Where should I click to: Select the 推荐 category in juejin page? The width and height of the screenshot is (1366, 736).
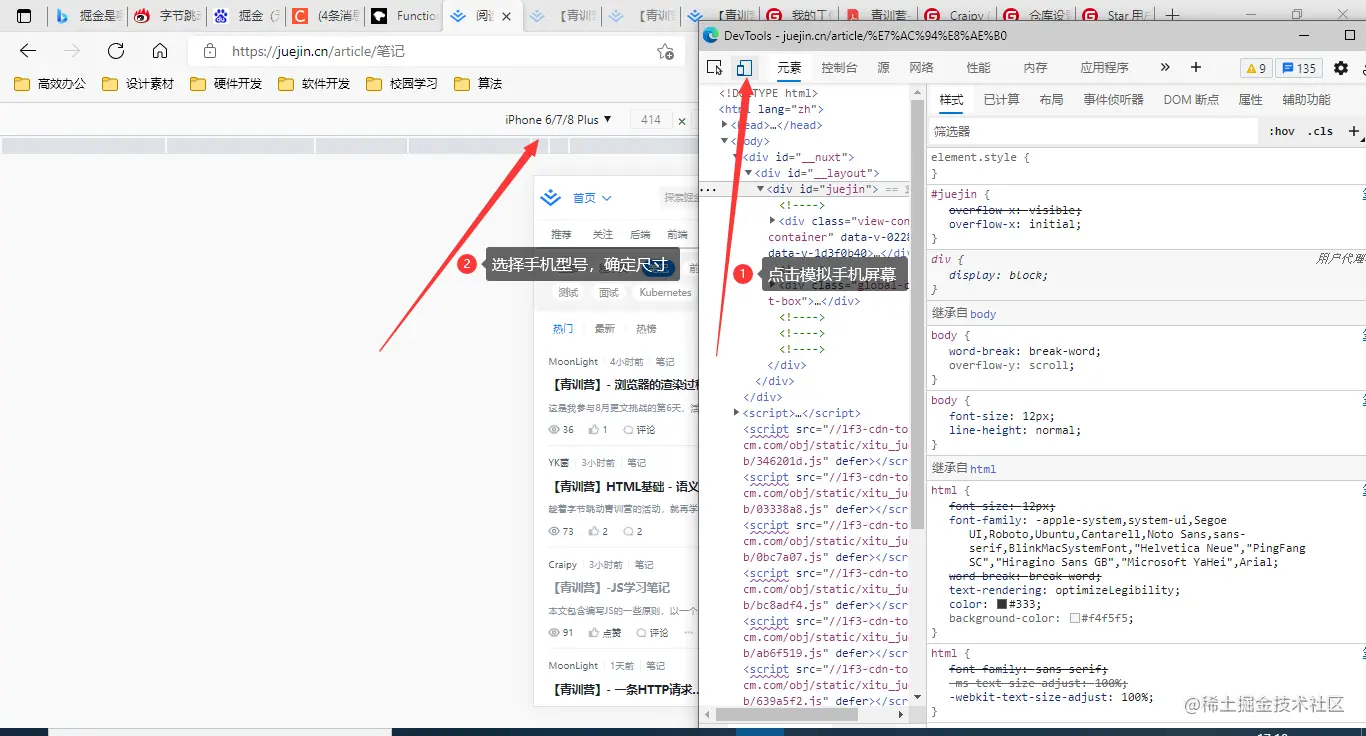561,234
